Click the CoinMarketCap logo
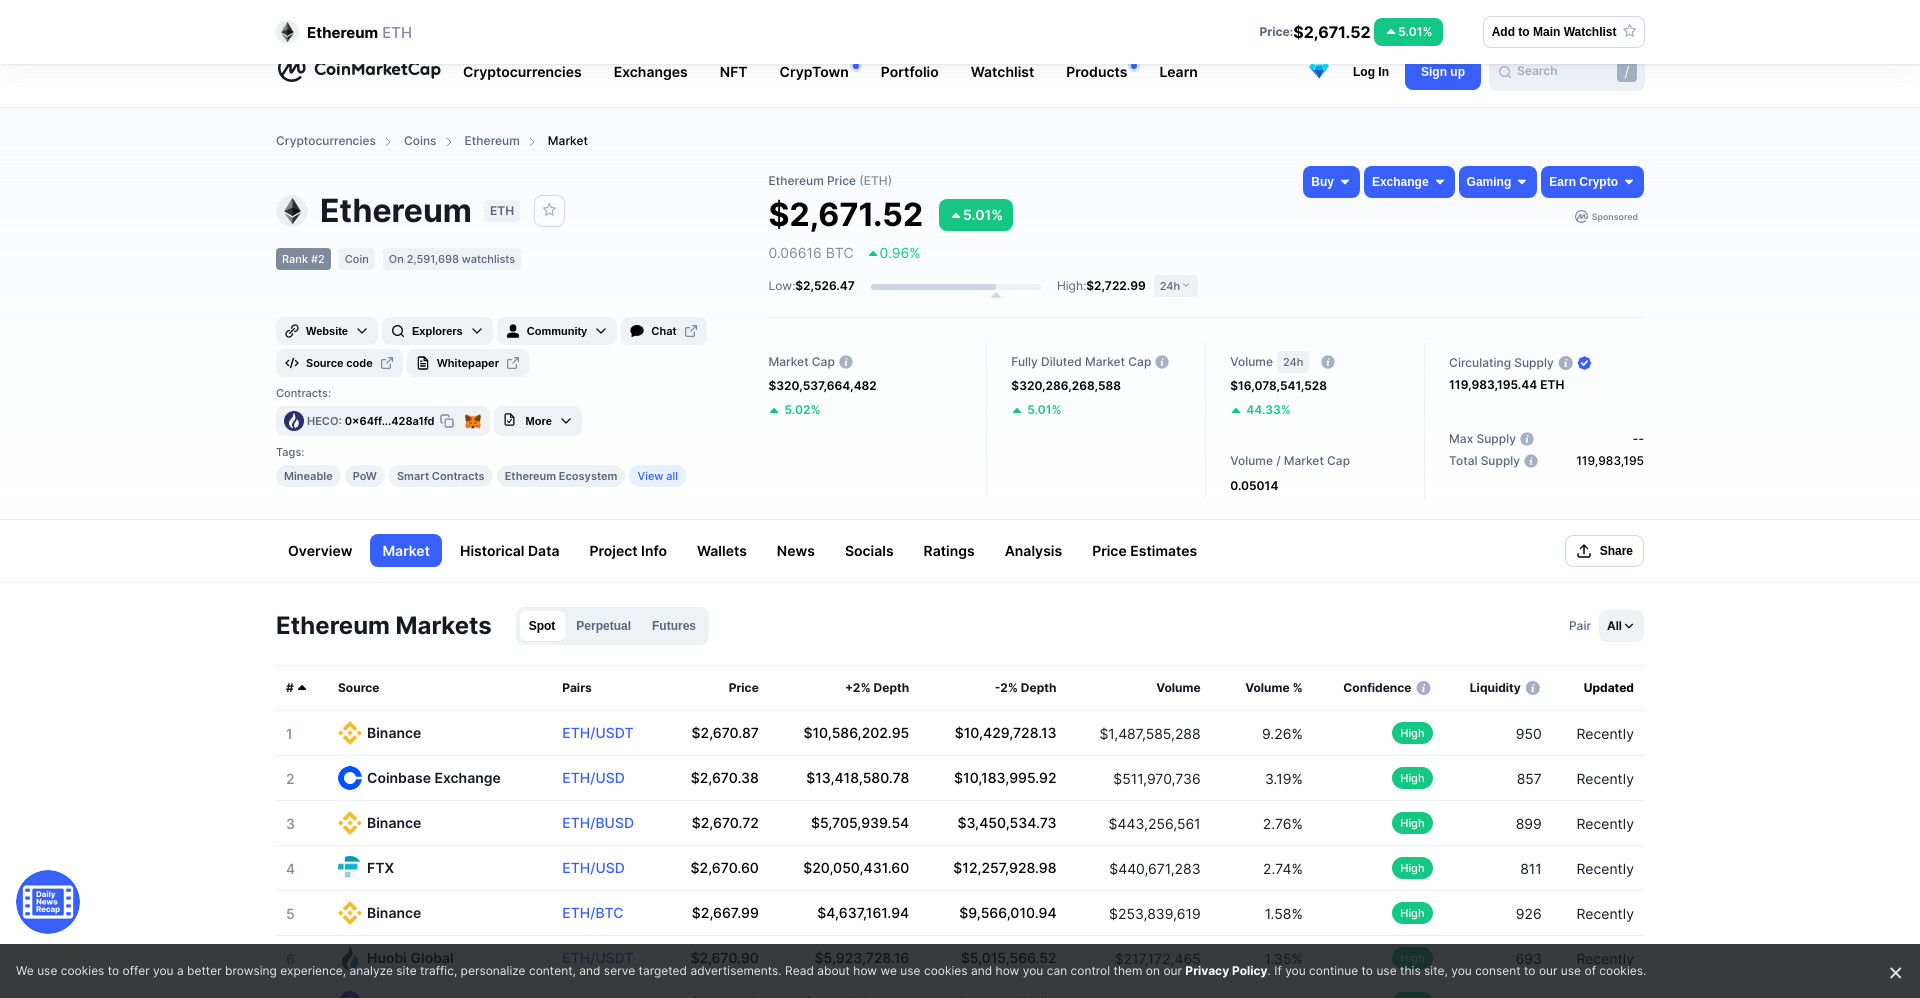Screen dimensions: 1920x998 tap(359, 71)
